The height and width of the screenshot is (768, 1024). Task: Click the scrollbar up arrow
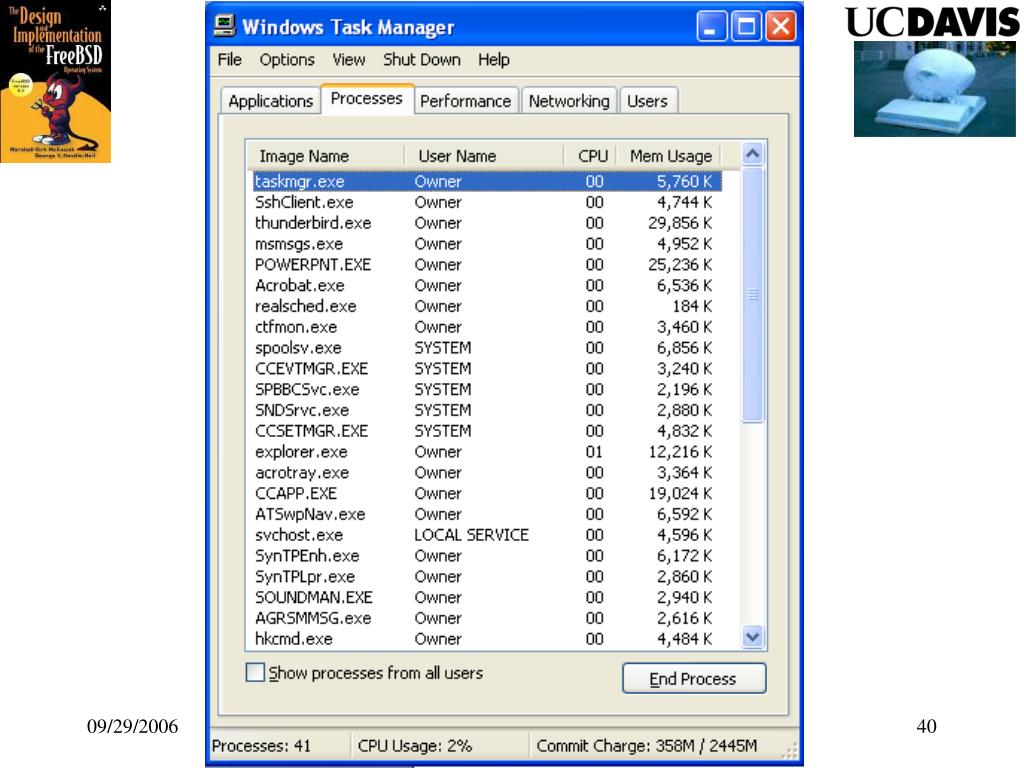pos(752,154)
